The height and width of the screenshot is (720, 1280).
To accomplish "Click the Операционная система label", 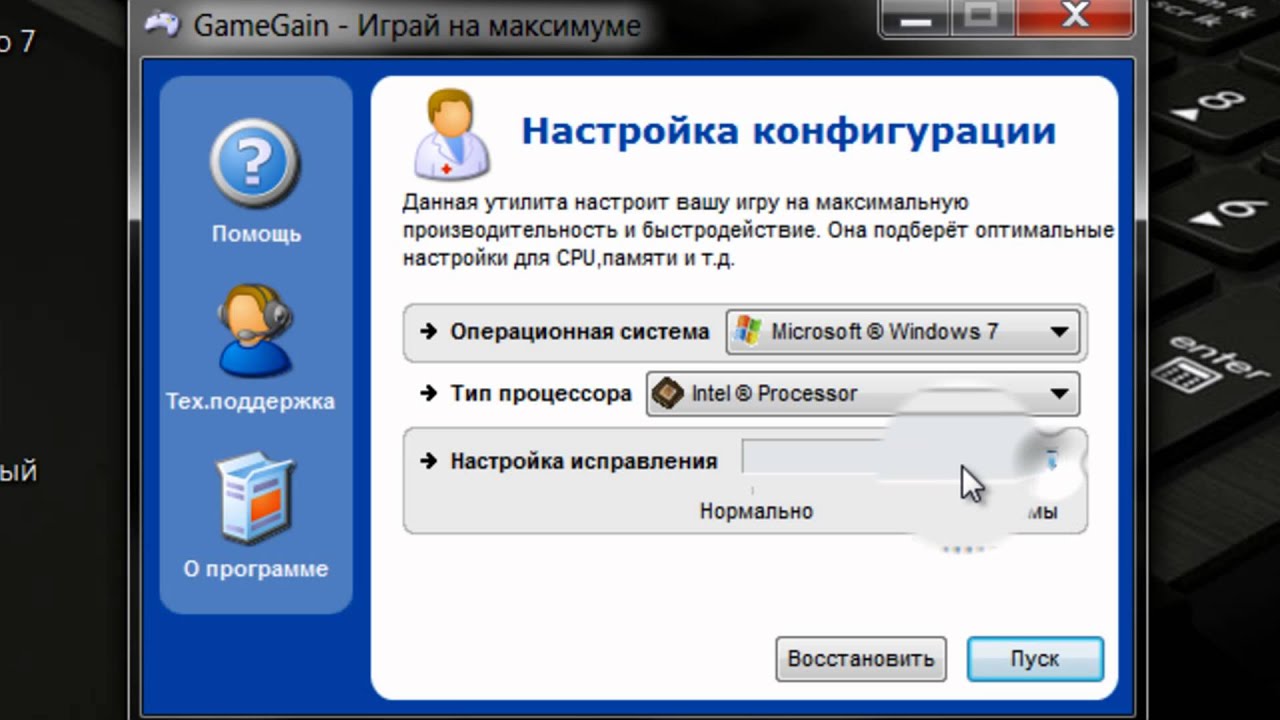I will 579,332.
